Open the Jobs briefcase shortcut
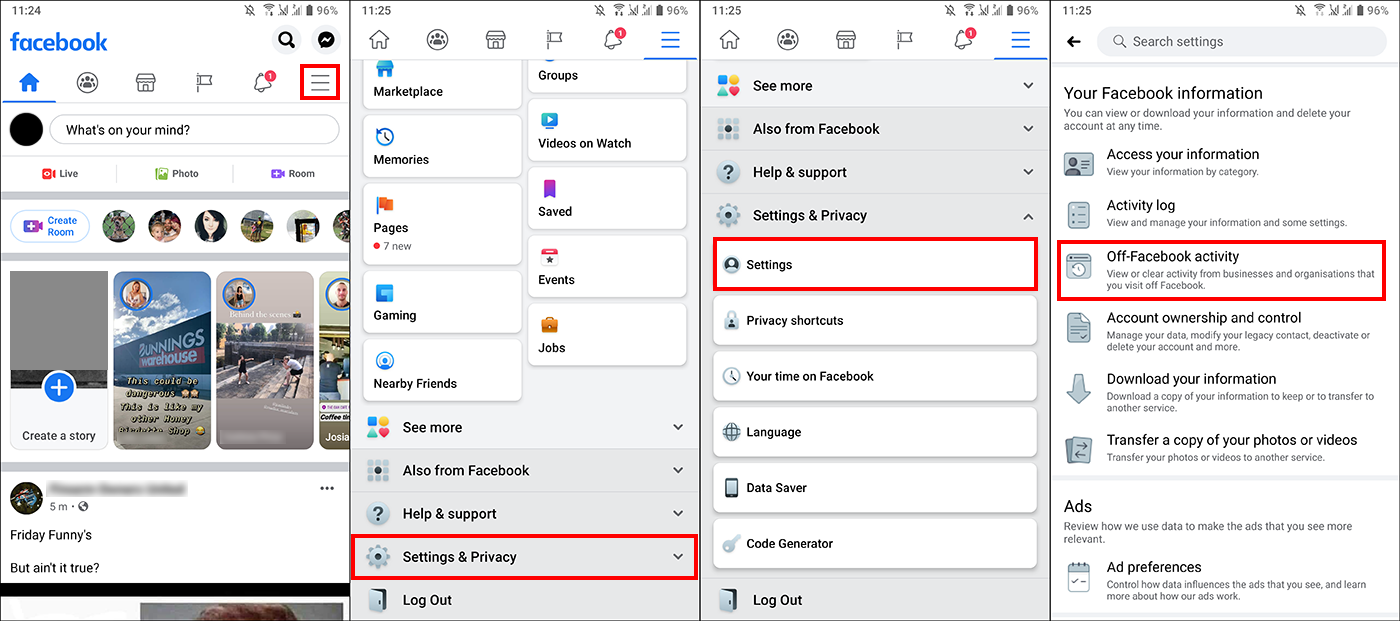The height and width of the screenshot is (621, 1400). [x=607, y=334]
